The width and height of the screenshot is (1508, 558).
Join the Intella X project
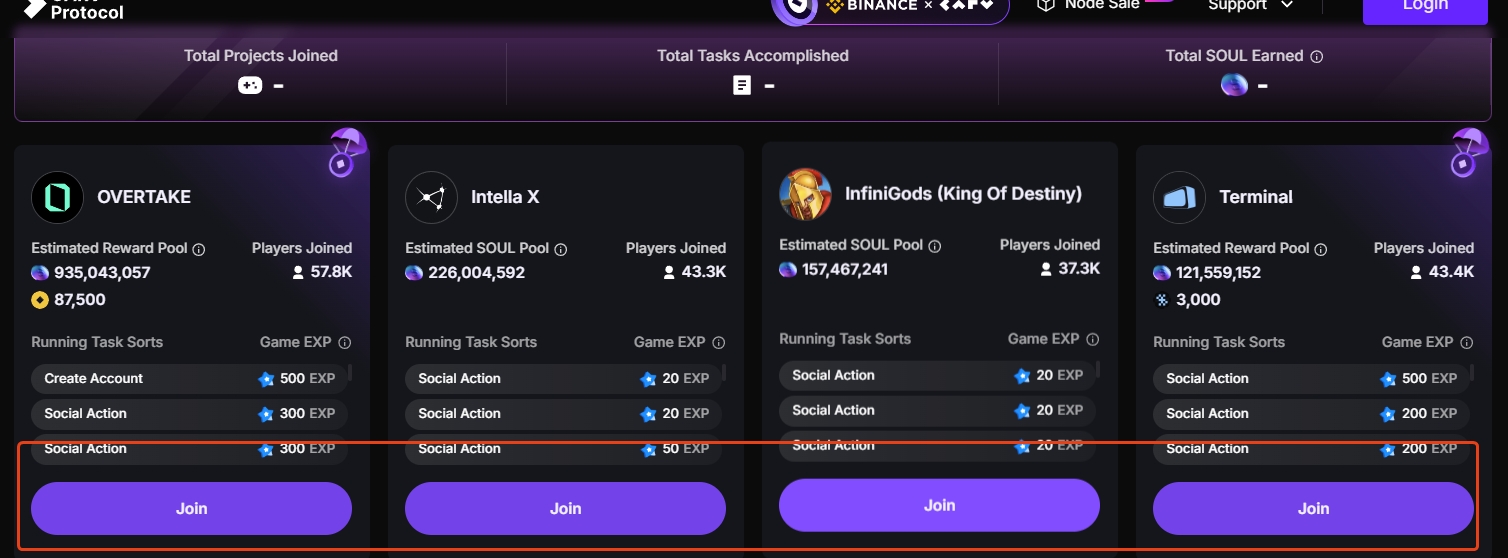tap(565, 508)
